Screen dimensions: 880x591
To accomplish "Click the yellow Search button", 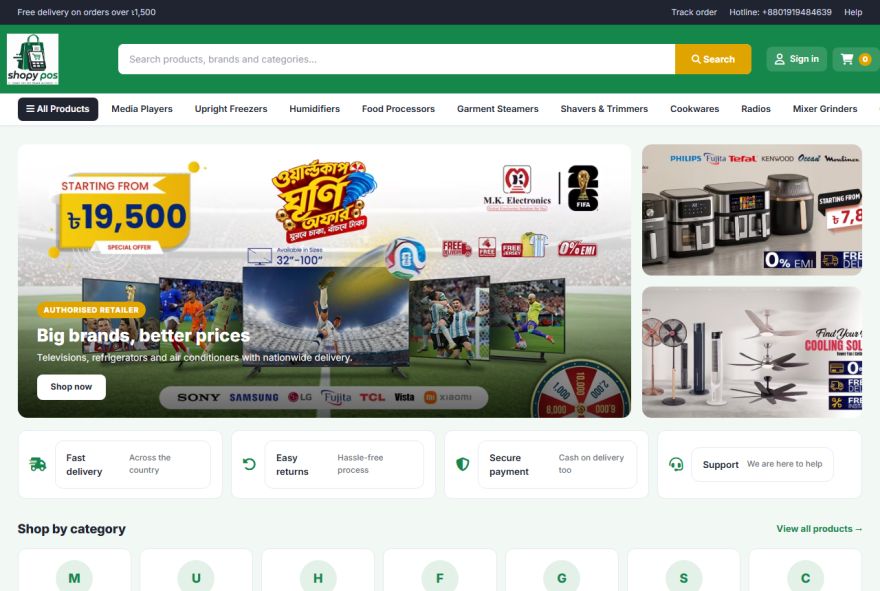I will click(x=713, y=59).
